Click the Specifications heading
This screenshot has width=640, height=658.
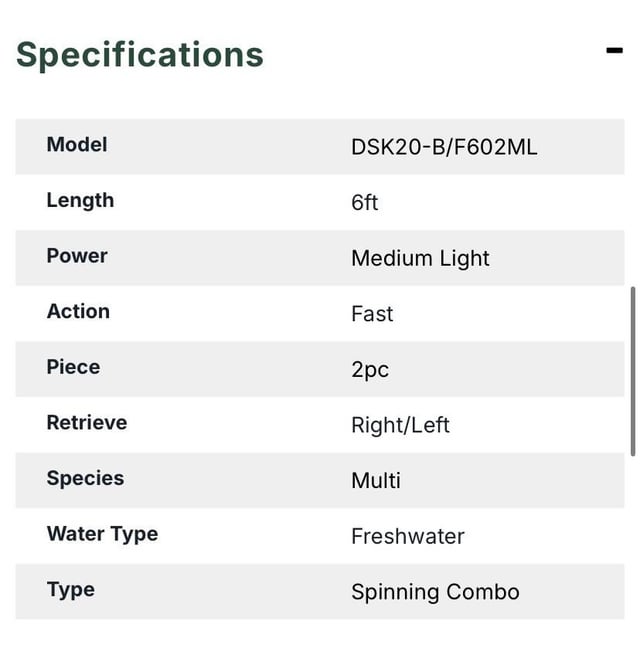[x=140, y=54]
